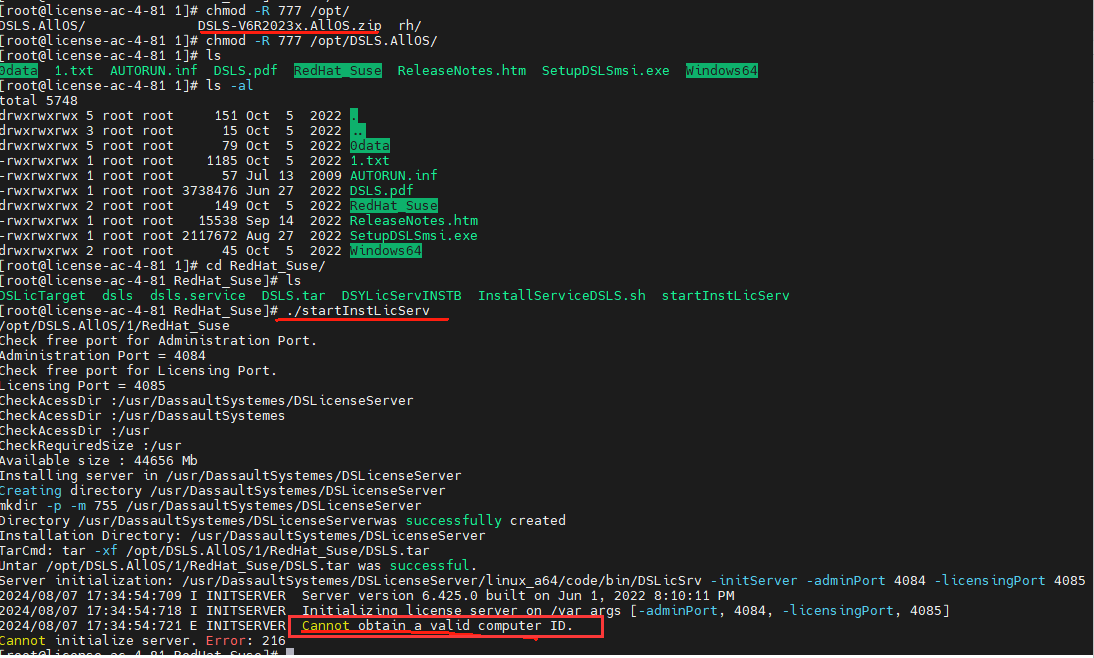The width and height of the screenshot is (1094, 658).
Task: Click the 2117672 file size value
Action: (x=210, y=235)
